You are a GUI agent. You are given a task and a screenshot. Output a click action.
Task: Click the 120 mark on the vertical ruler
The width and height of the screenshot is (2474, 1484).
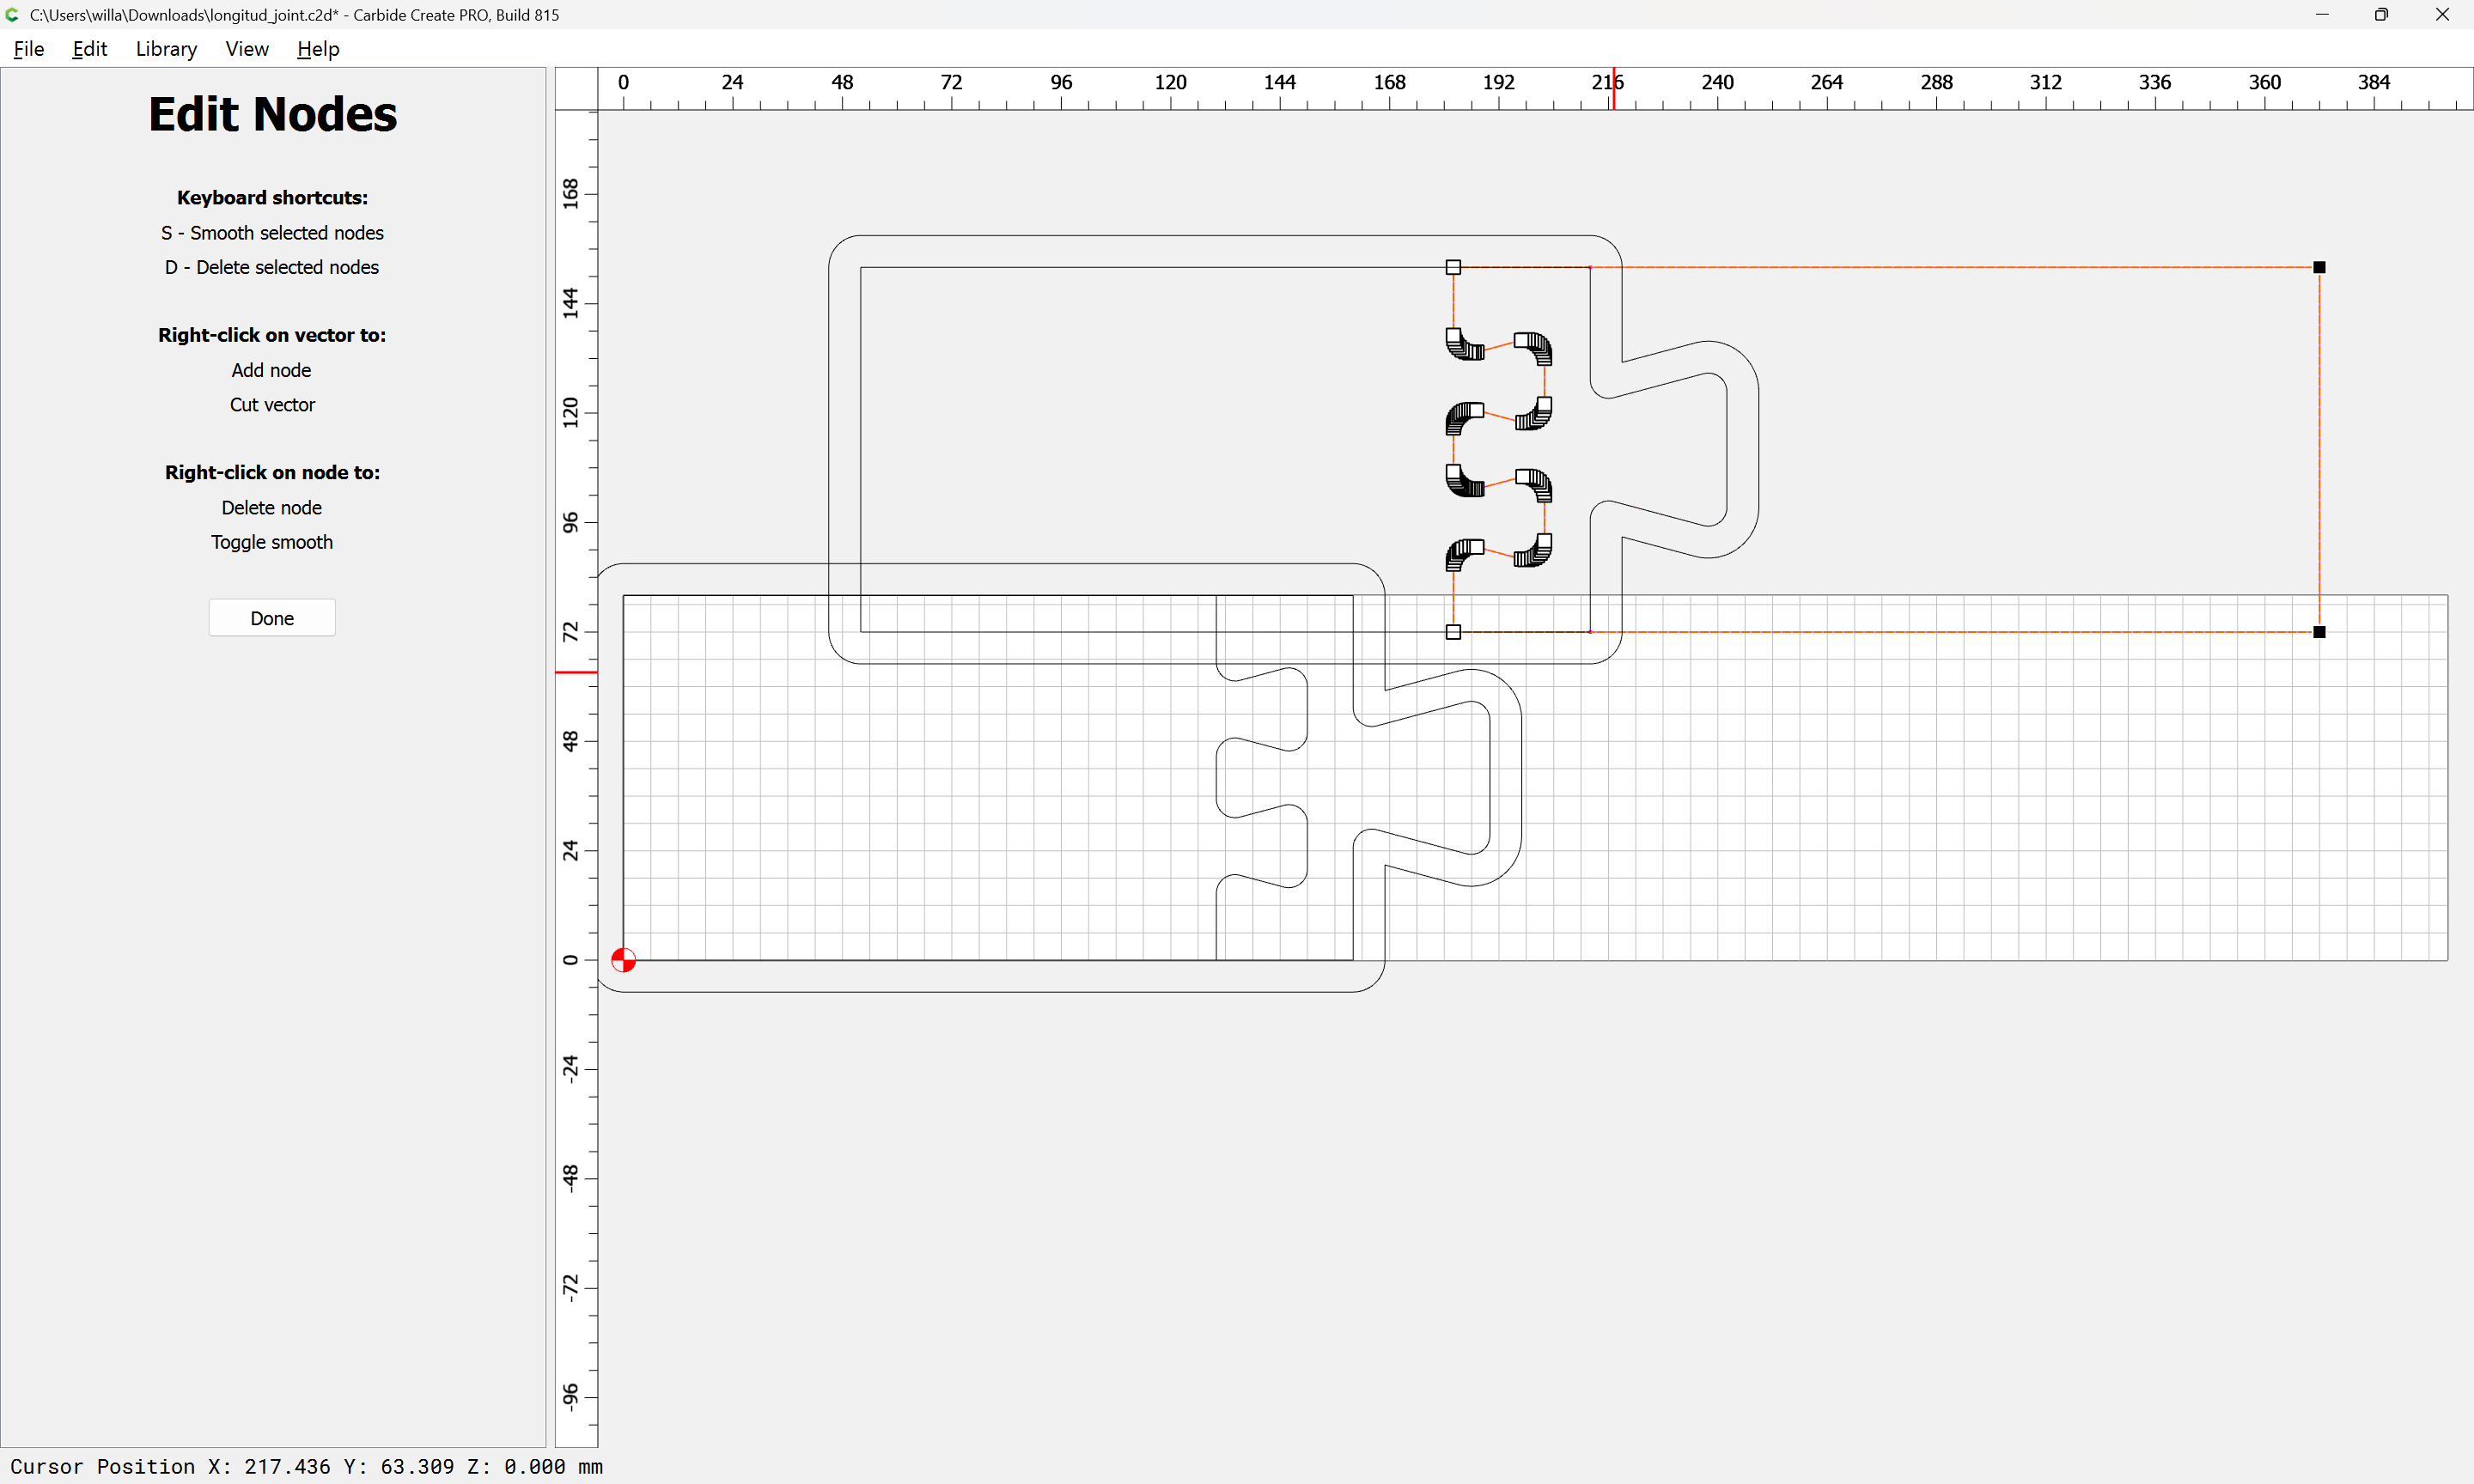pyautogui.click(x=570, y=412)
